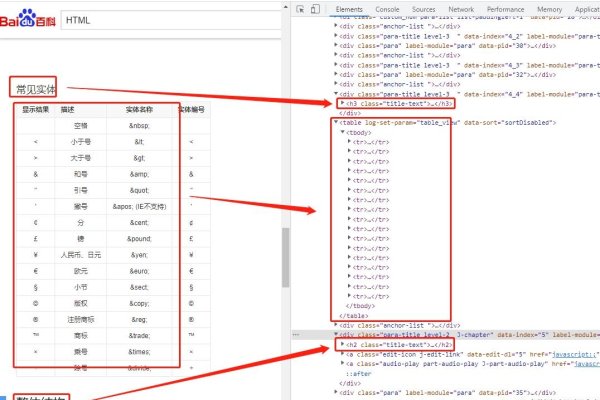Click the javascript href link on the edit-icon anchor
The width and height of the screenshot is (600, 400).
573,354
